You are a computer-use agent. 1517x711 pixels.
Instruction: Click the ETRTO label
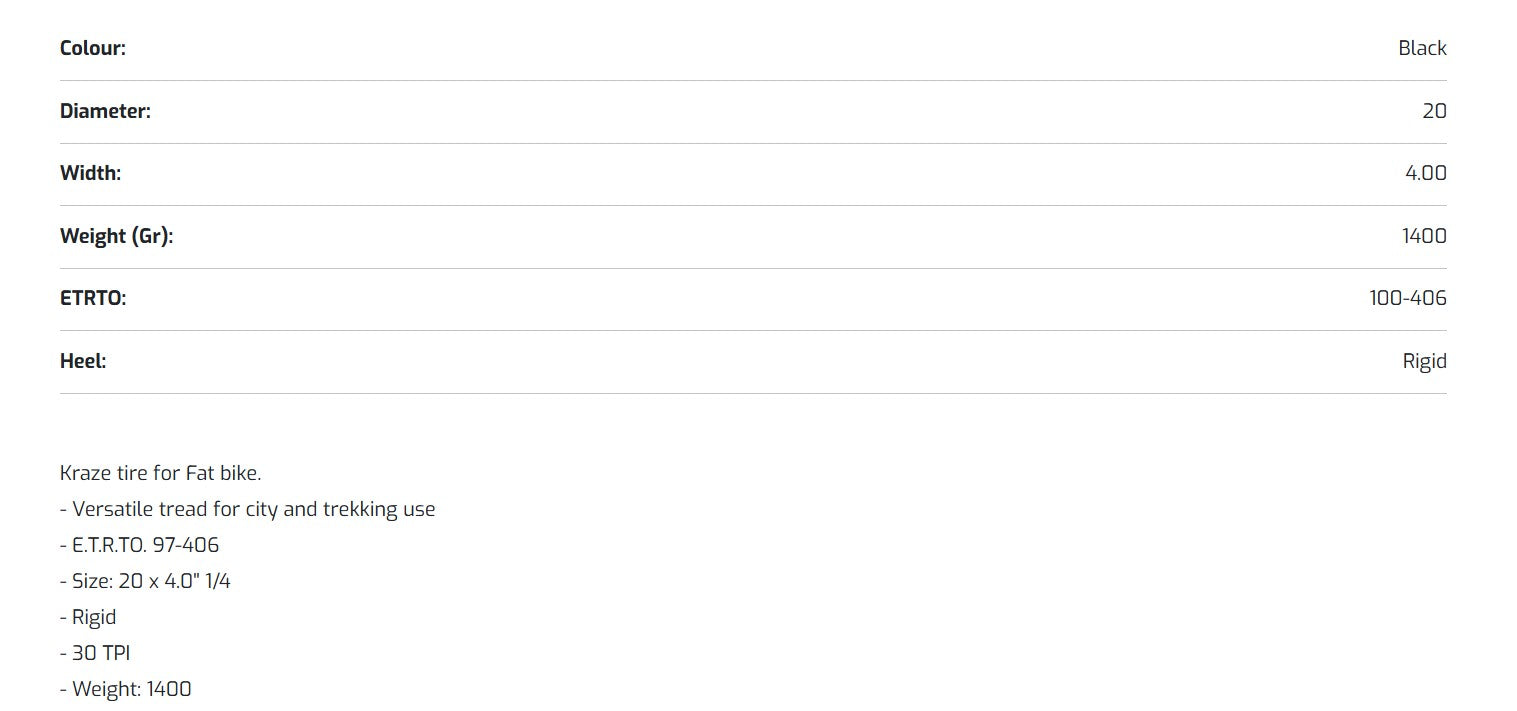(x=93, y=298)
